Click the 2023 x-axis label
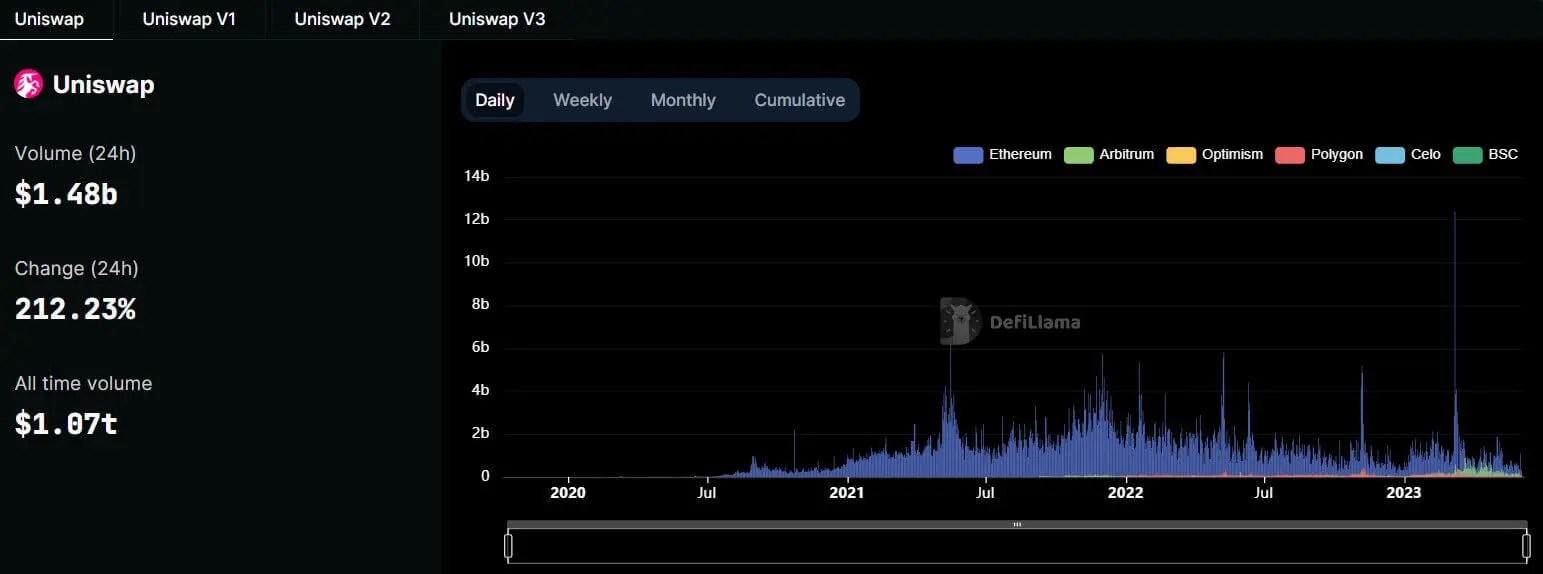 (x=1403, y=492)
